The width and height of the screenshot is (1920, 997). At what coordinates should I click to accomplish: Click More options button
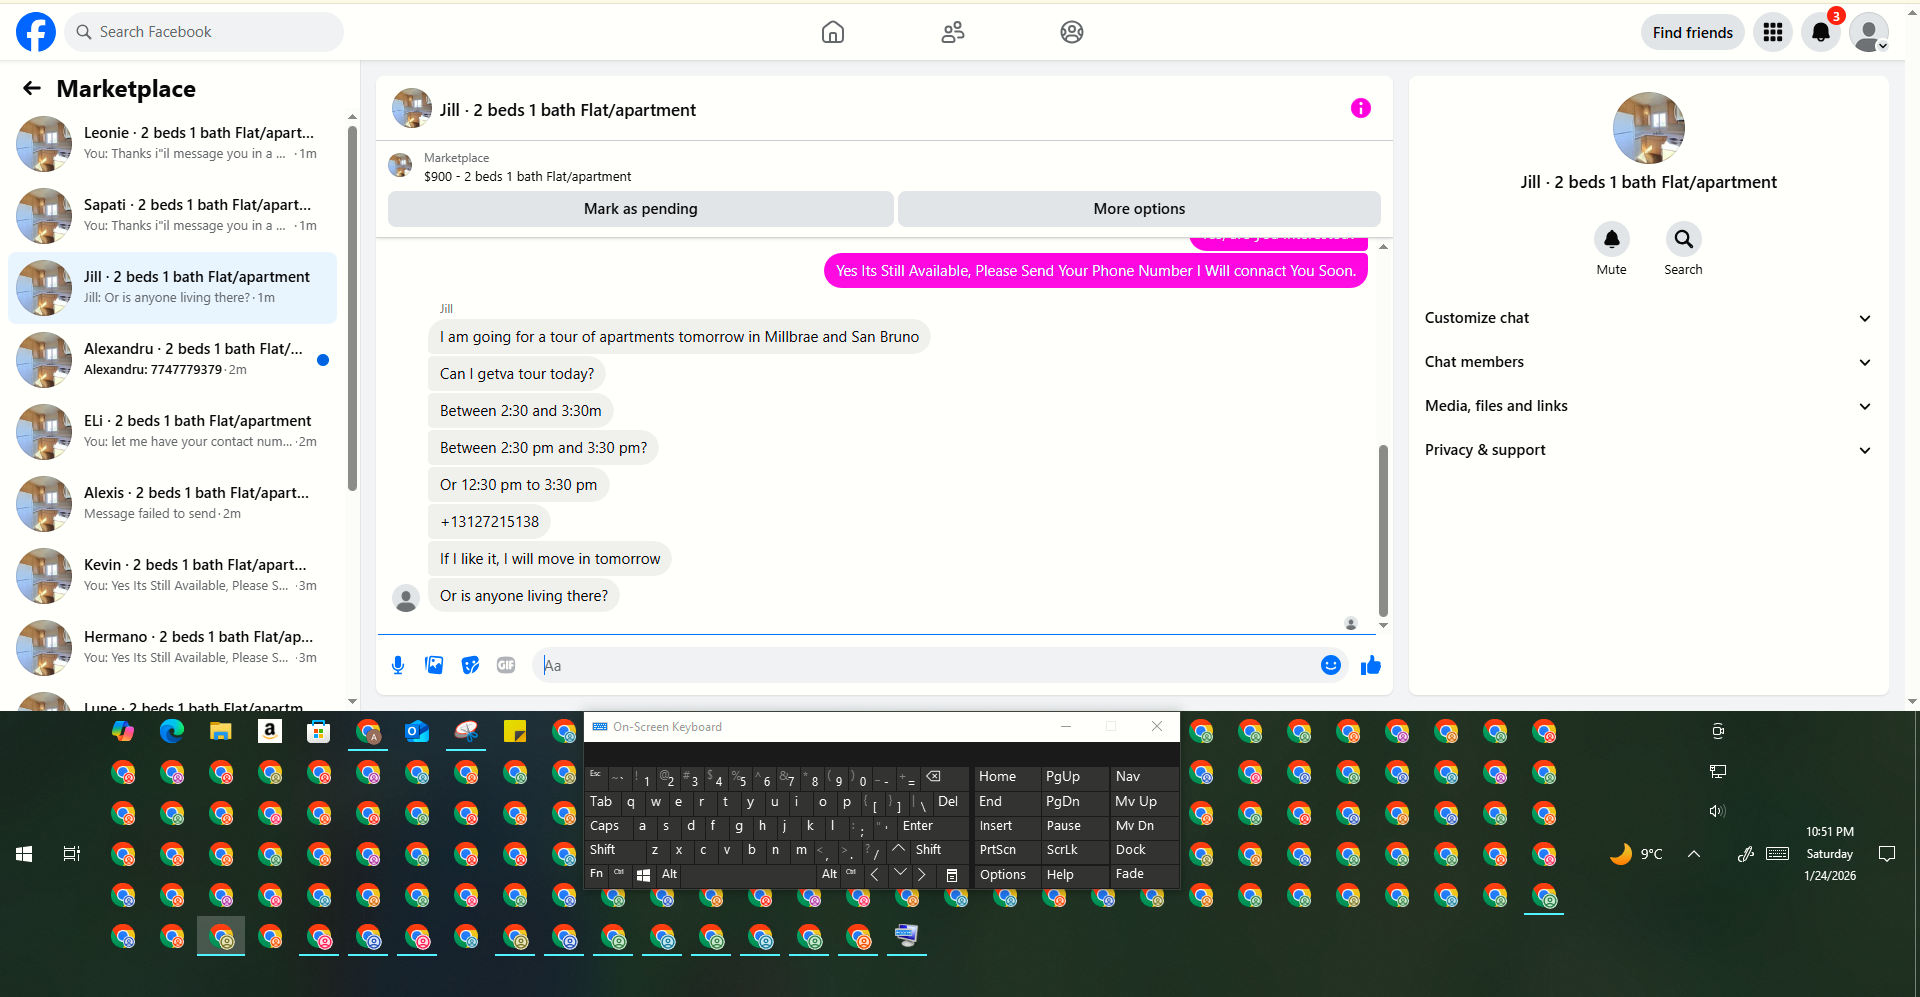pyautogui.click(x=1139, y=209)
